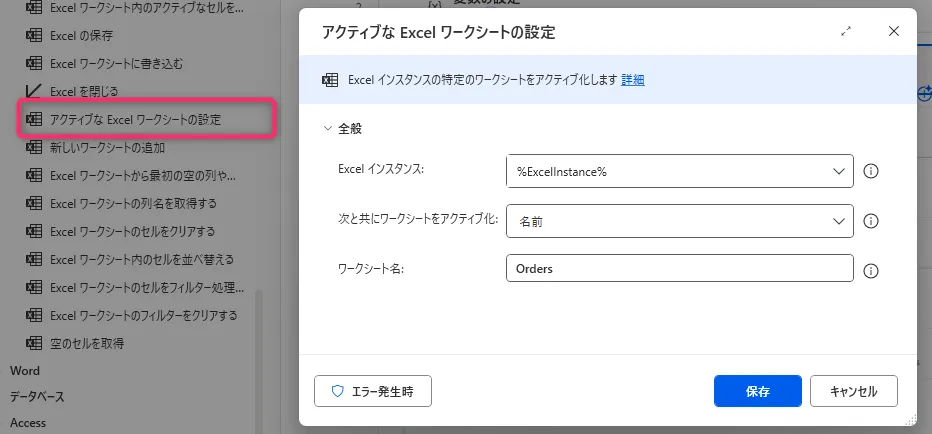
Task: Select the データベース action group
Action: (37, 397)
